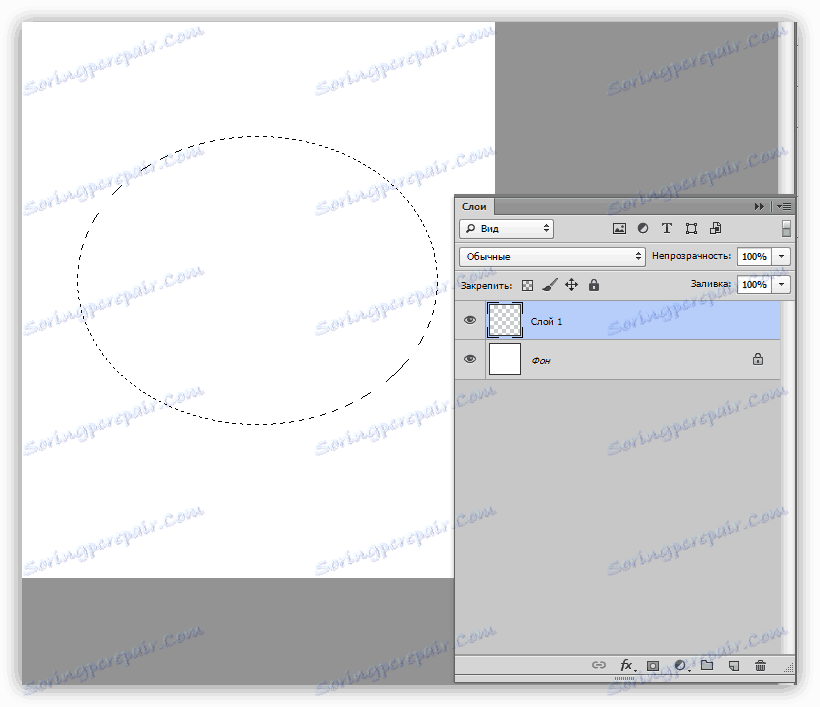The height and width of the screenshot is (707, 820).
Task: Open the Layers panel flyout menu
Action: pos(783,207)
